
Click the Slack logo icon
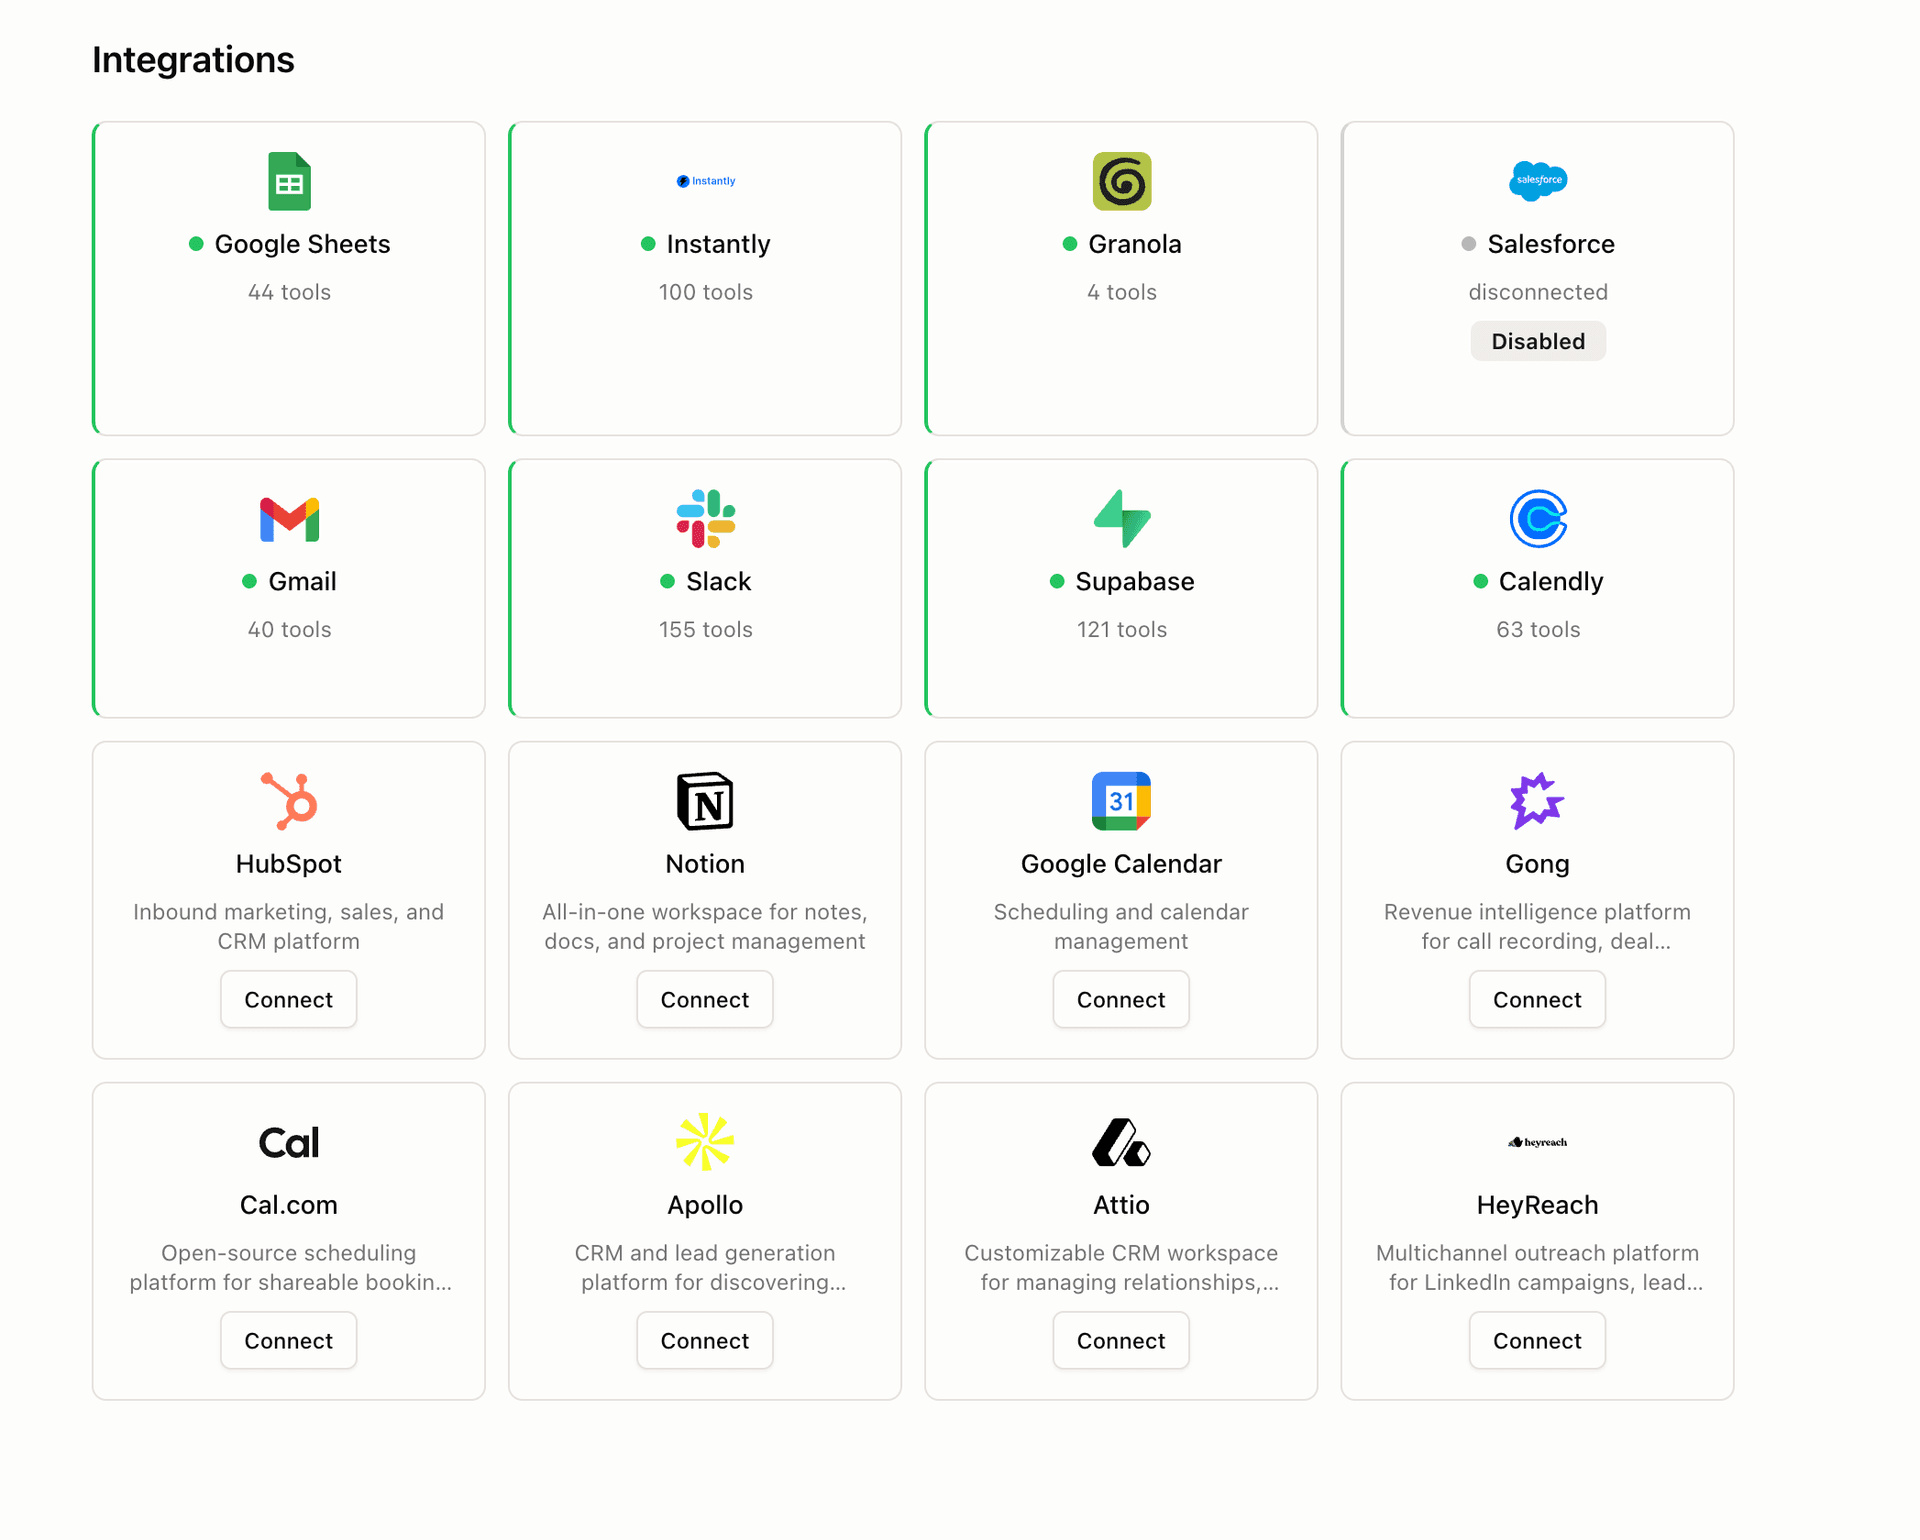[705, 519]
